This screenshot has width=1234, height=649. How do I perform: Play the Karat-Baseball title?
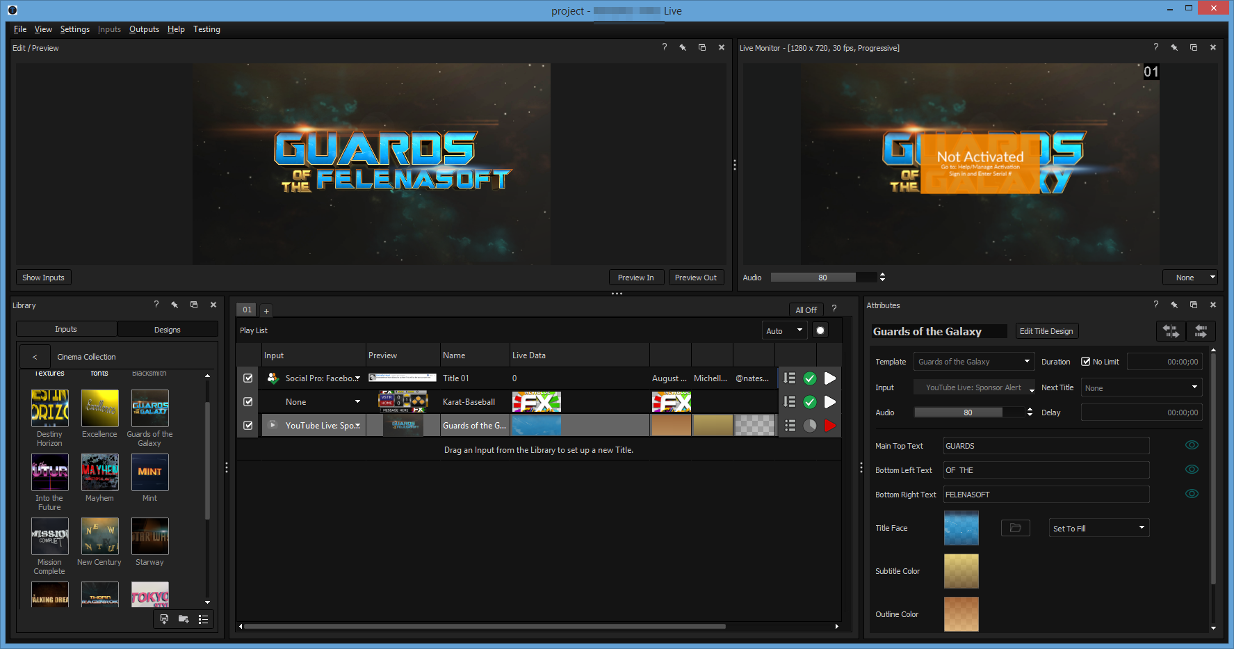coord(830,402)
